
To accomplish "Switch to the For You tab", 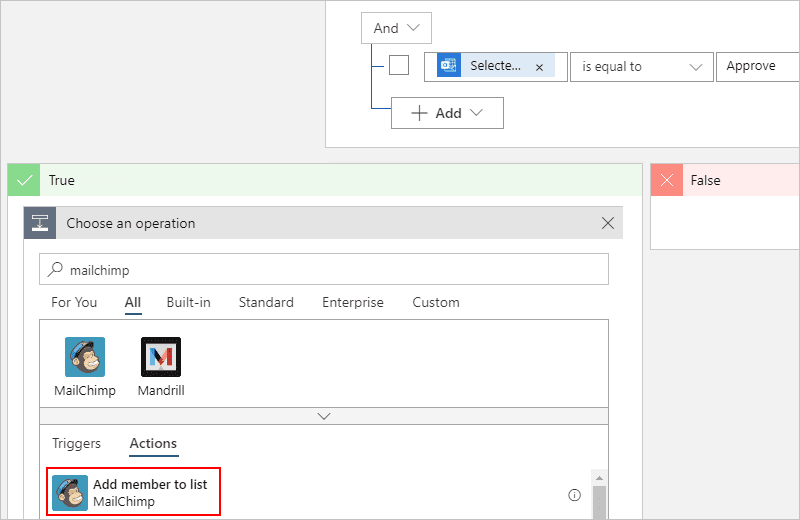I will pos(74,303).
